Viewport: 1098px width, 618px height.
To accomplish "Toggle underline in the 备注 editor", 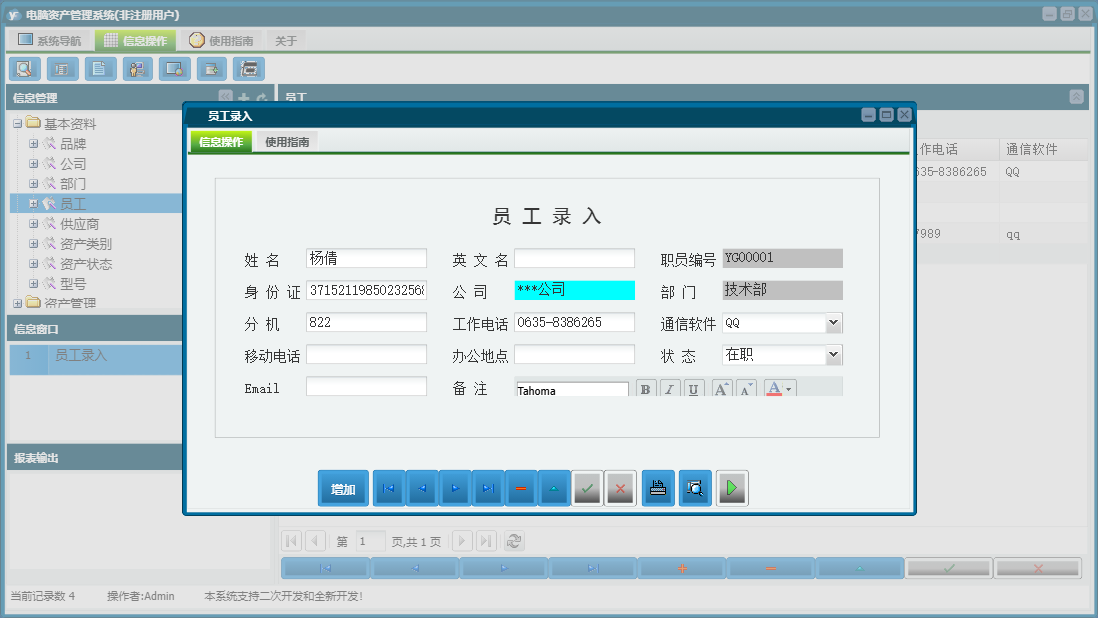I will [x=693, y=390].
